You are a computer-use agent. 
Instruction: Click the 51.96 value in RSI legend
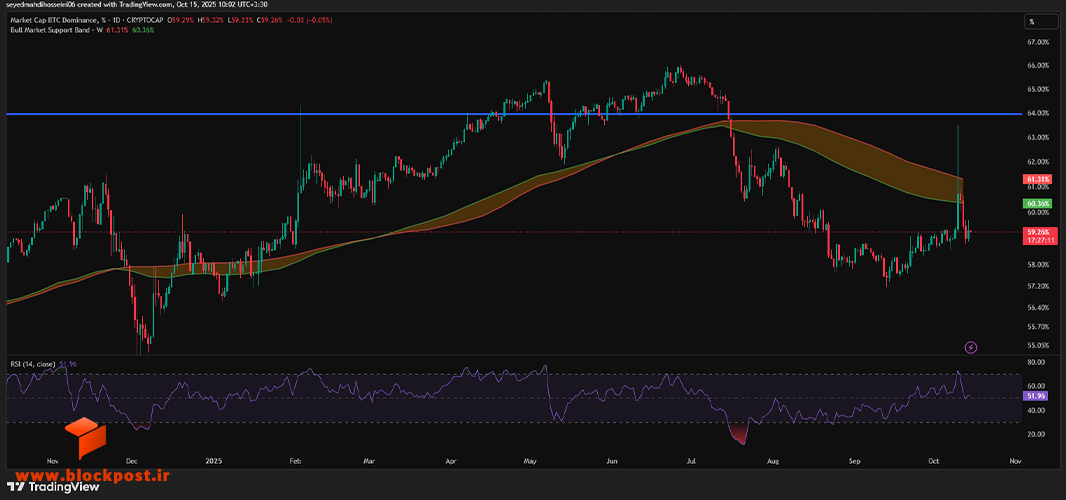[x=68, y=365]
